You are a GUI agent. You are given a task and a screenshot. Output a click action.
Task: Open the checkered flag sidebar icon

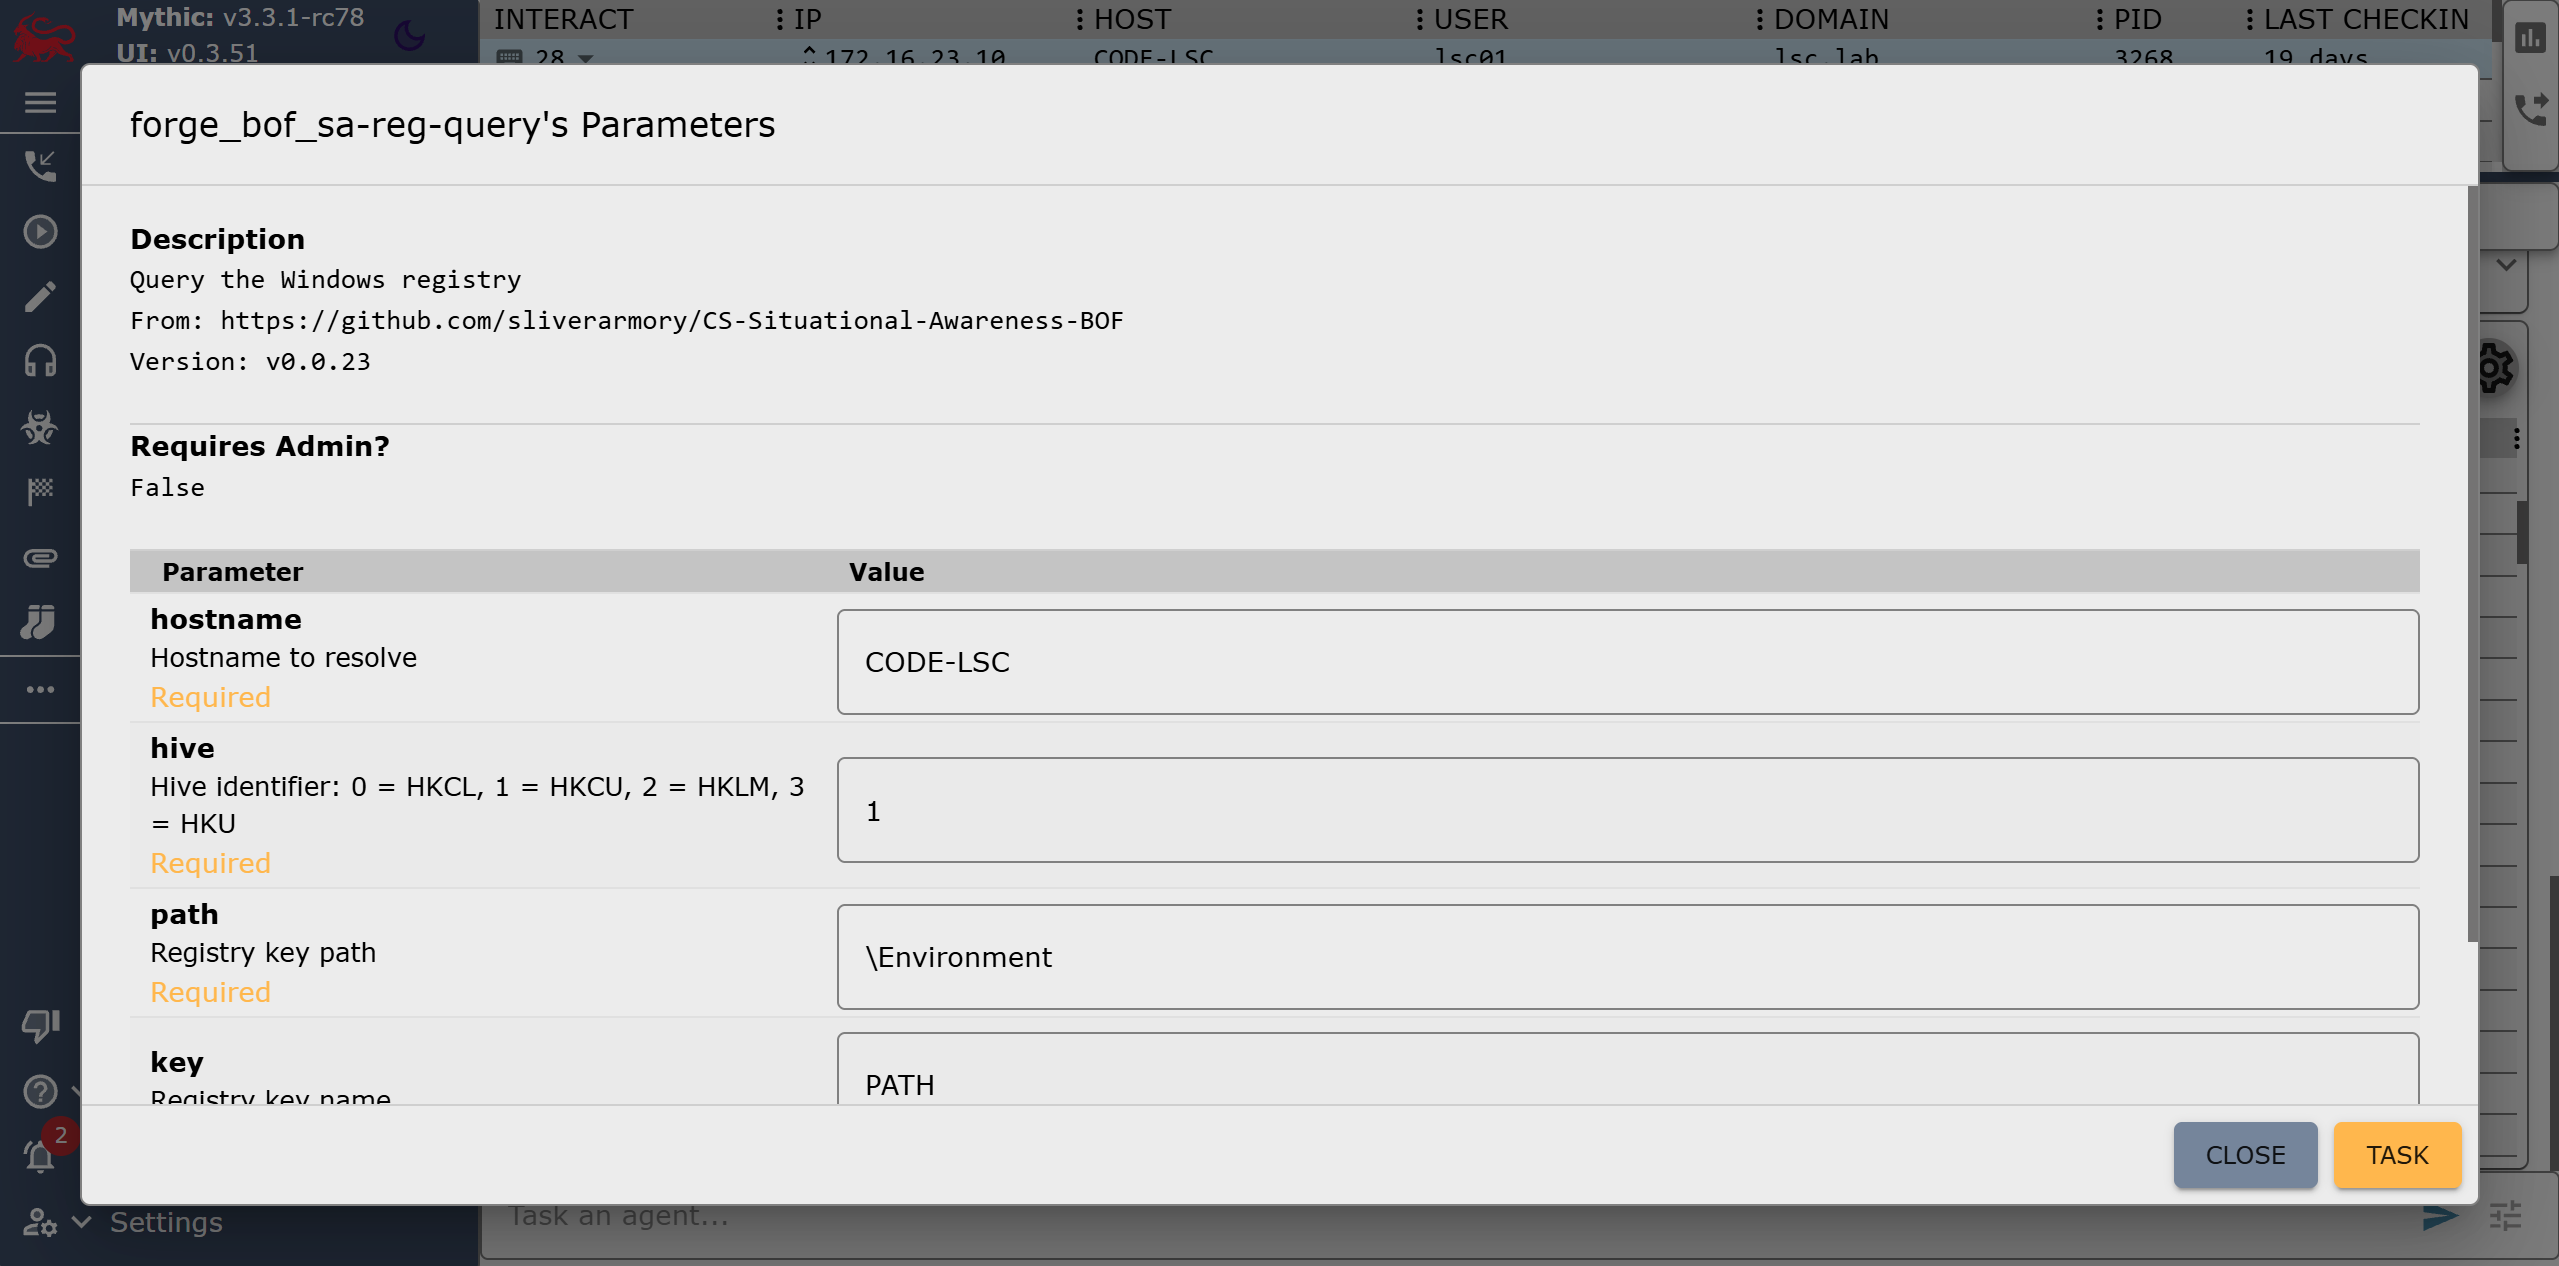40,492
